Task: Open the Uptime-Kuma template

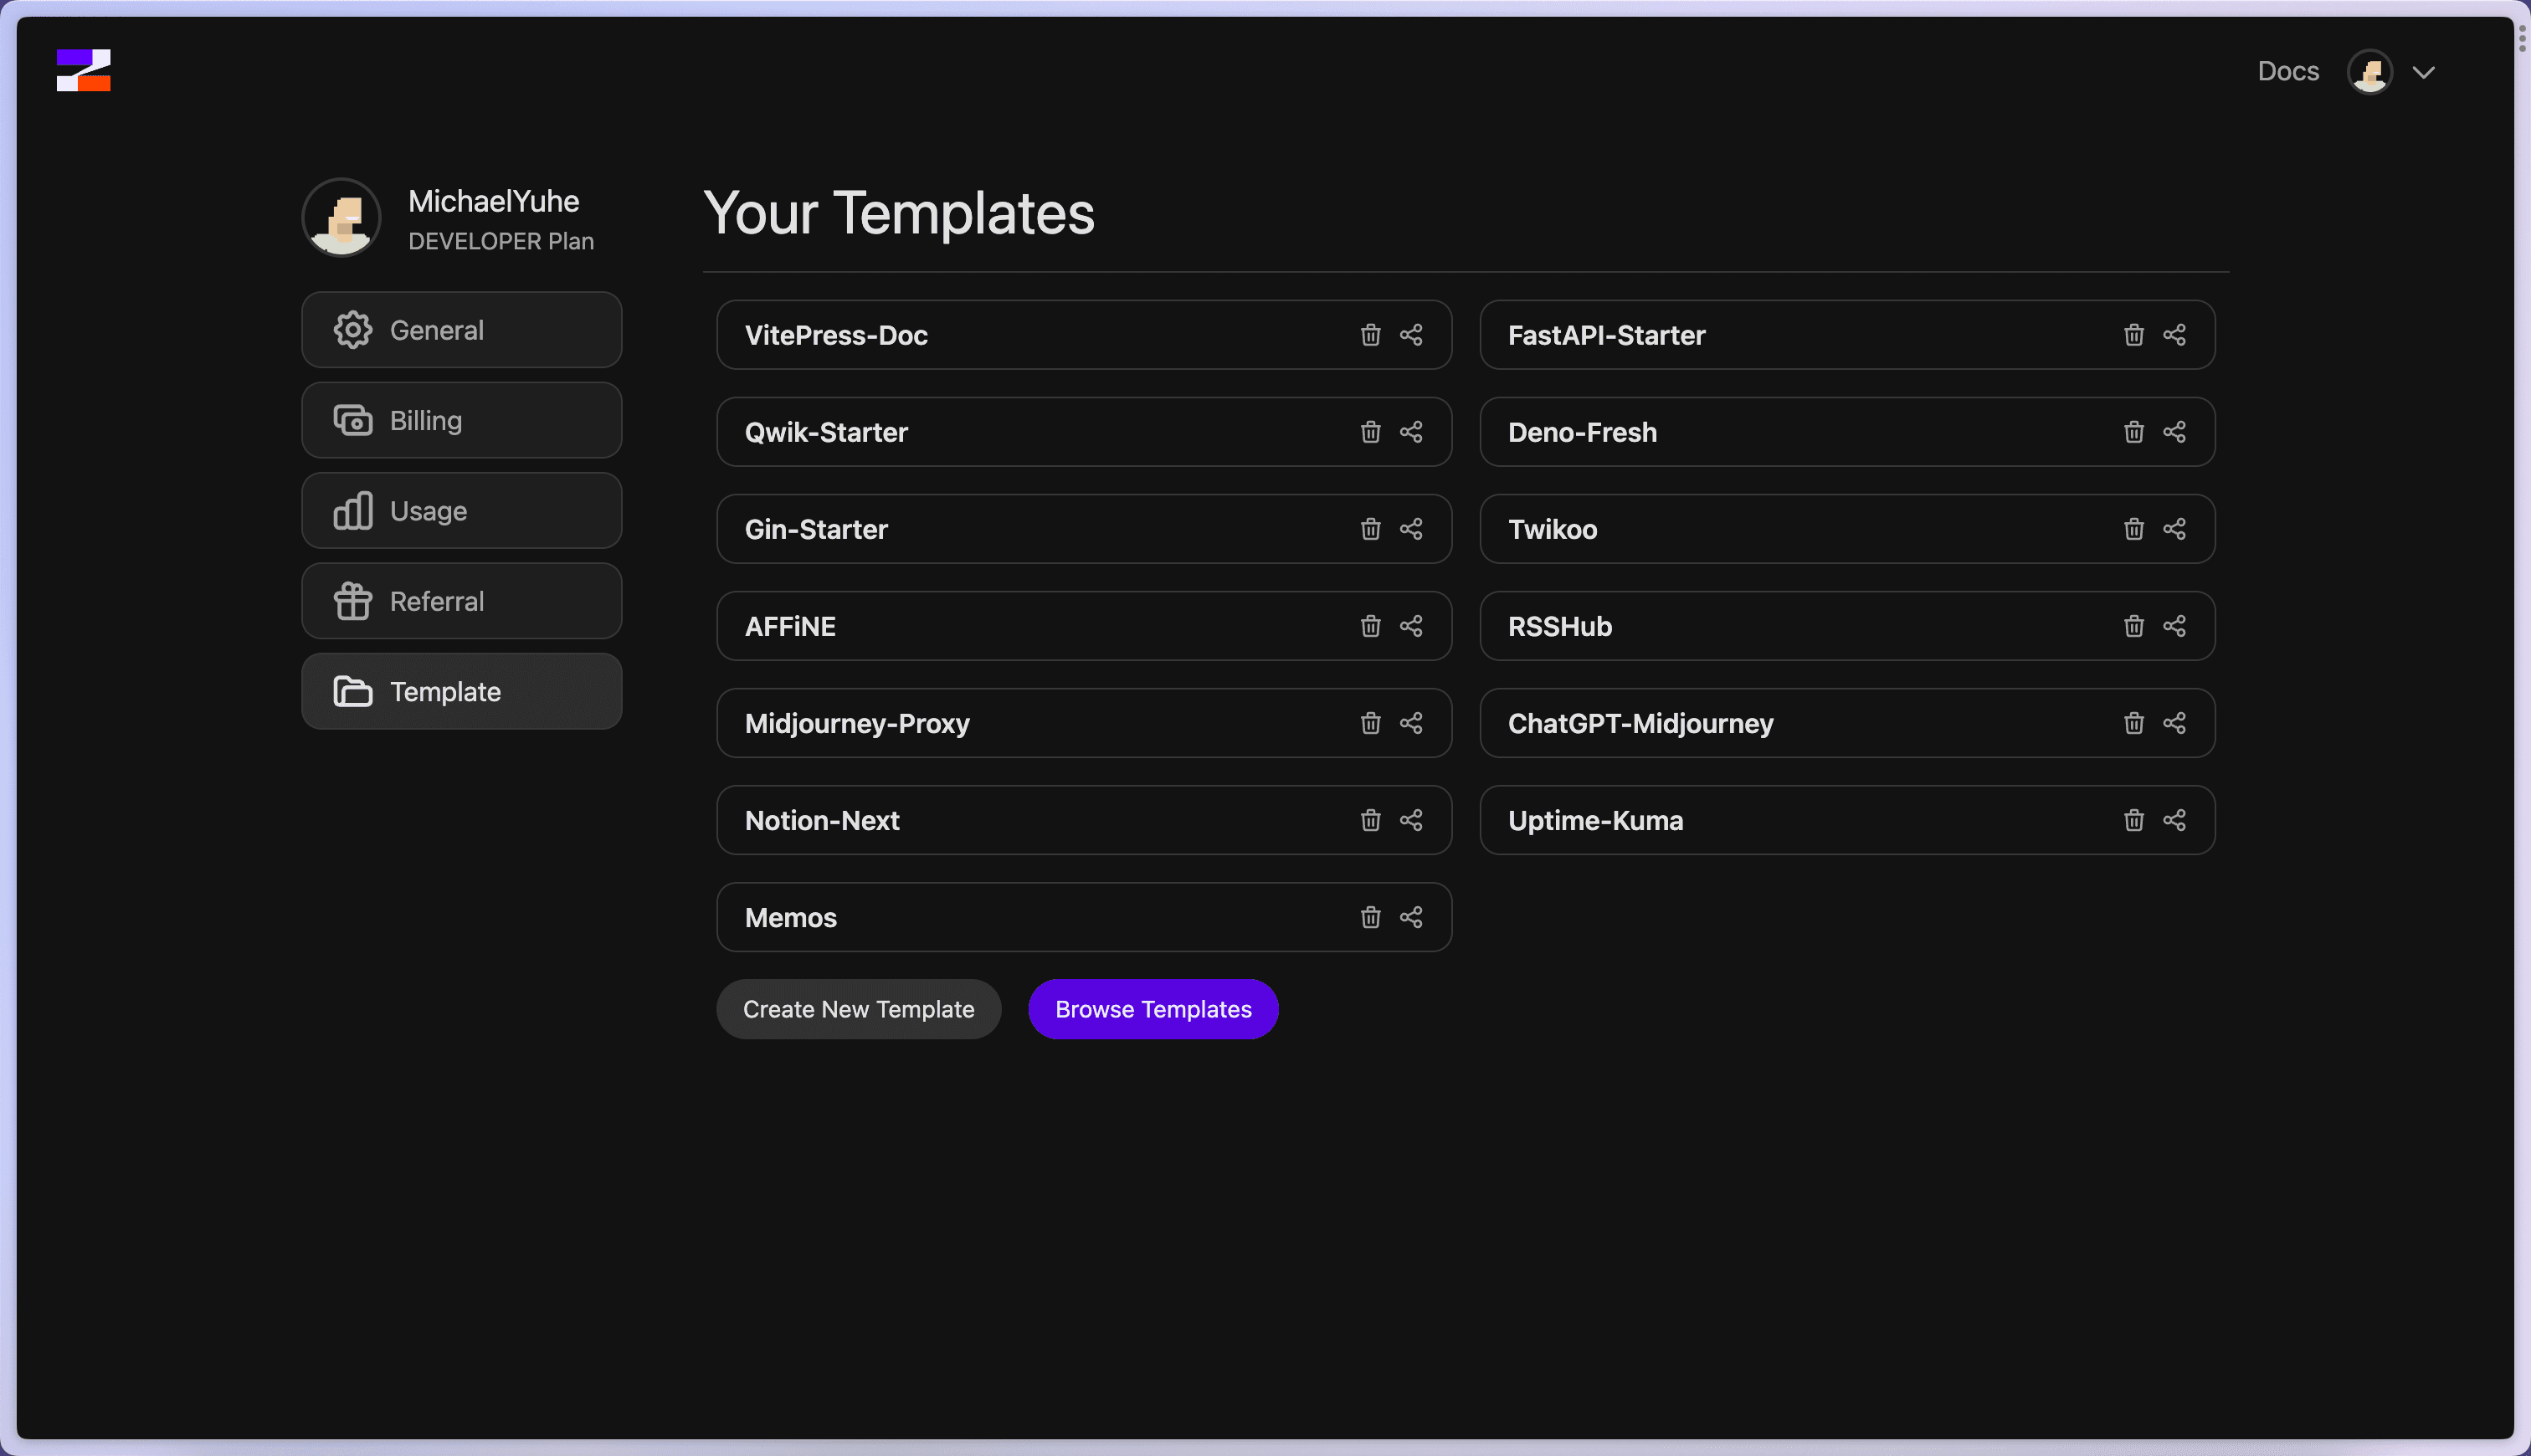Action: tap(1847, 820)
